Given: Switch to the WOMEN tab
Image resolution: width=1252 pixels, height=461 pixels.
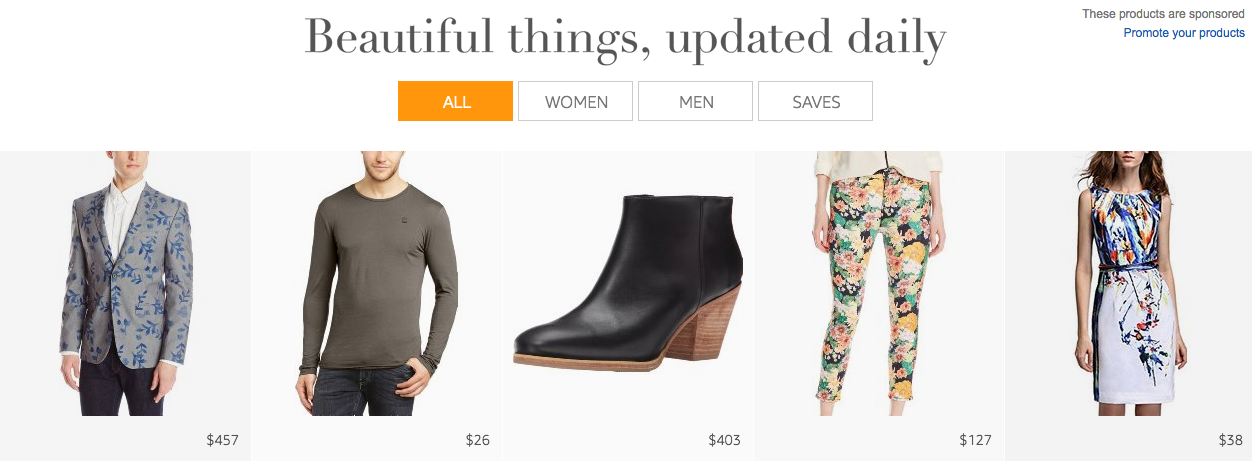Looking at the screenshot, I should click(576, 101).
